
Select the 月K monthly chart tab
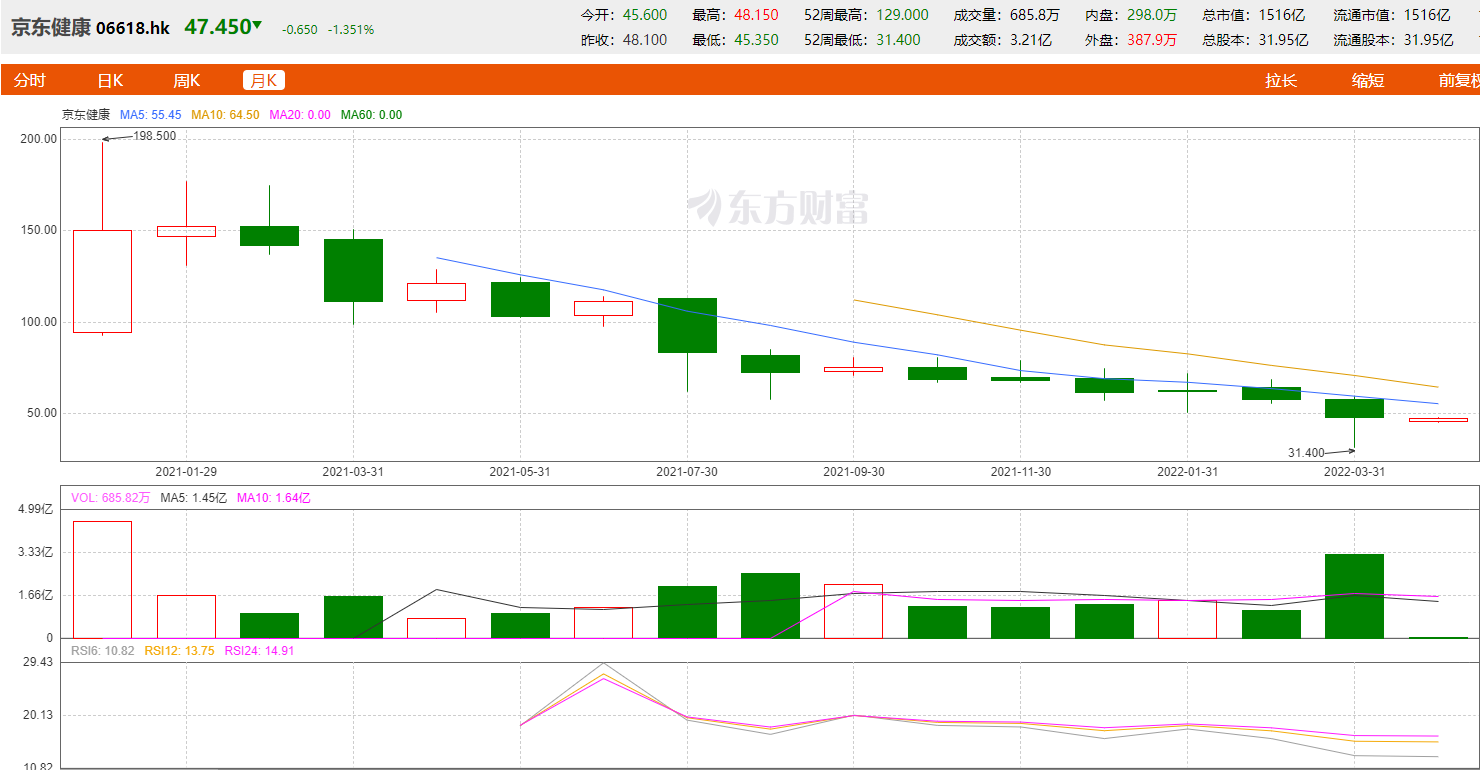264,81
